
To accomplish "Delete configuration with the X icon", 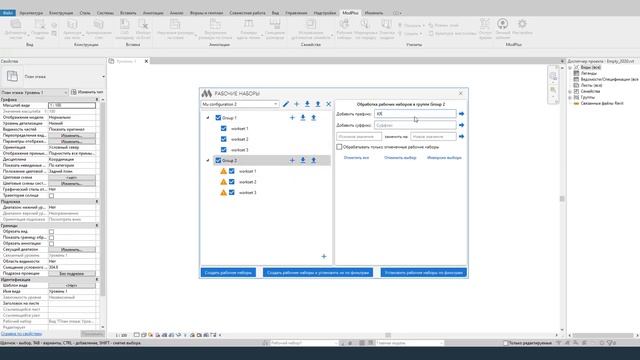I will (x=329, y=104).
